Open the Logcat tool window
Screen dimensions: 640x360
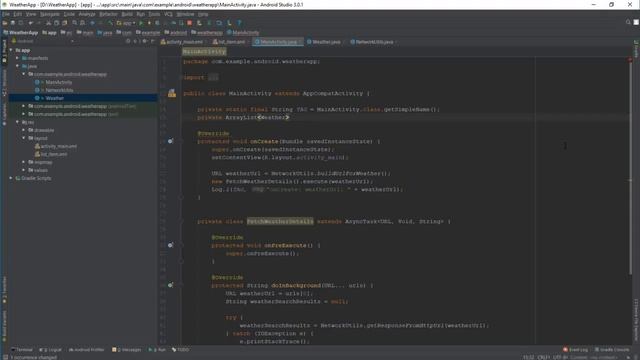tap(51, 350)
